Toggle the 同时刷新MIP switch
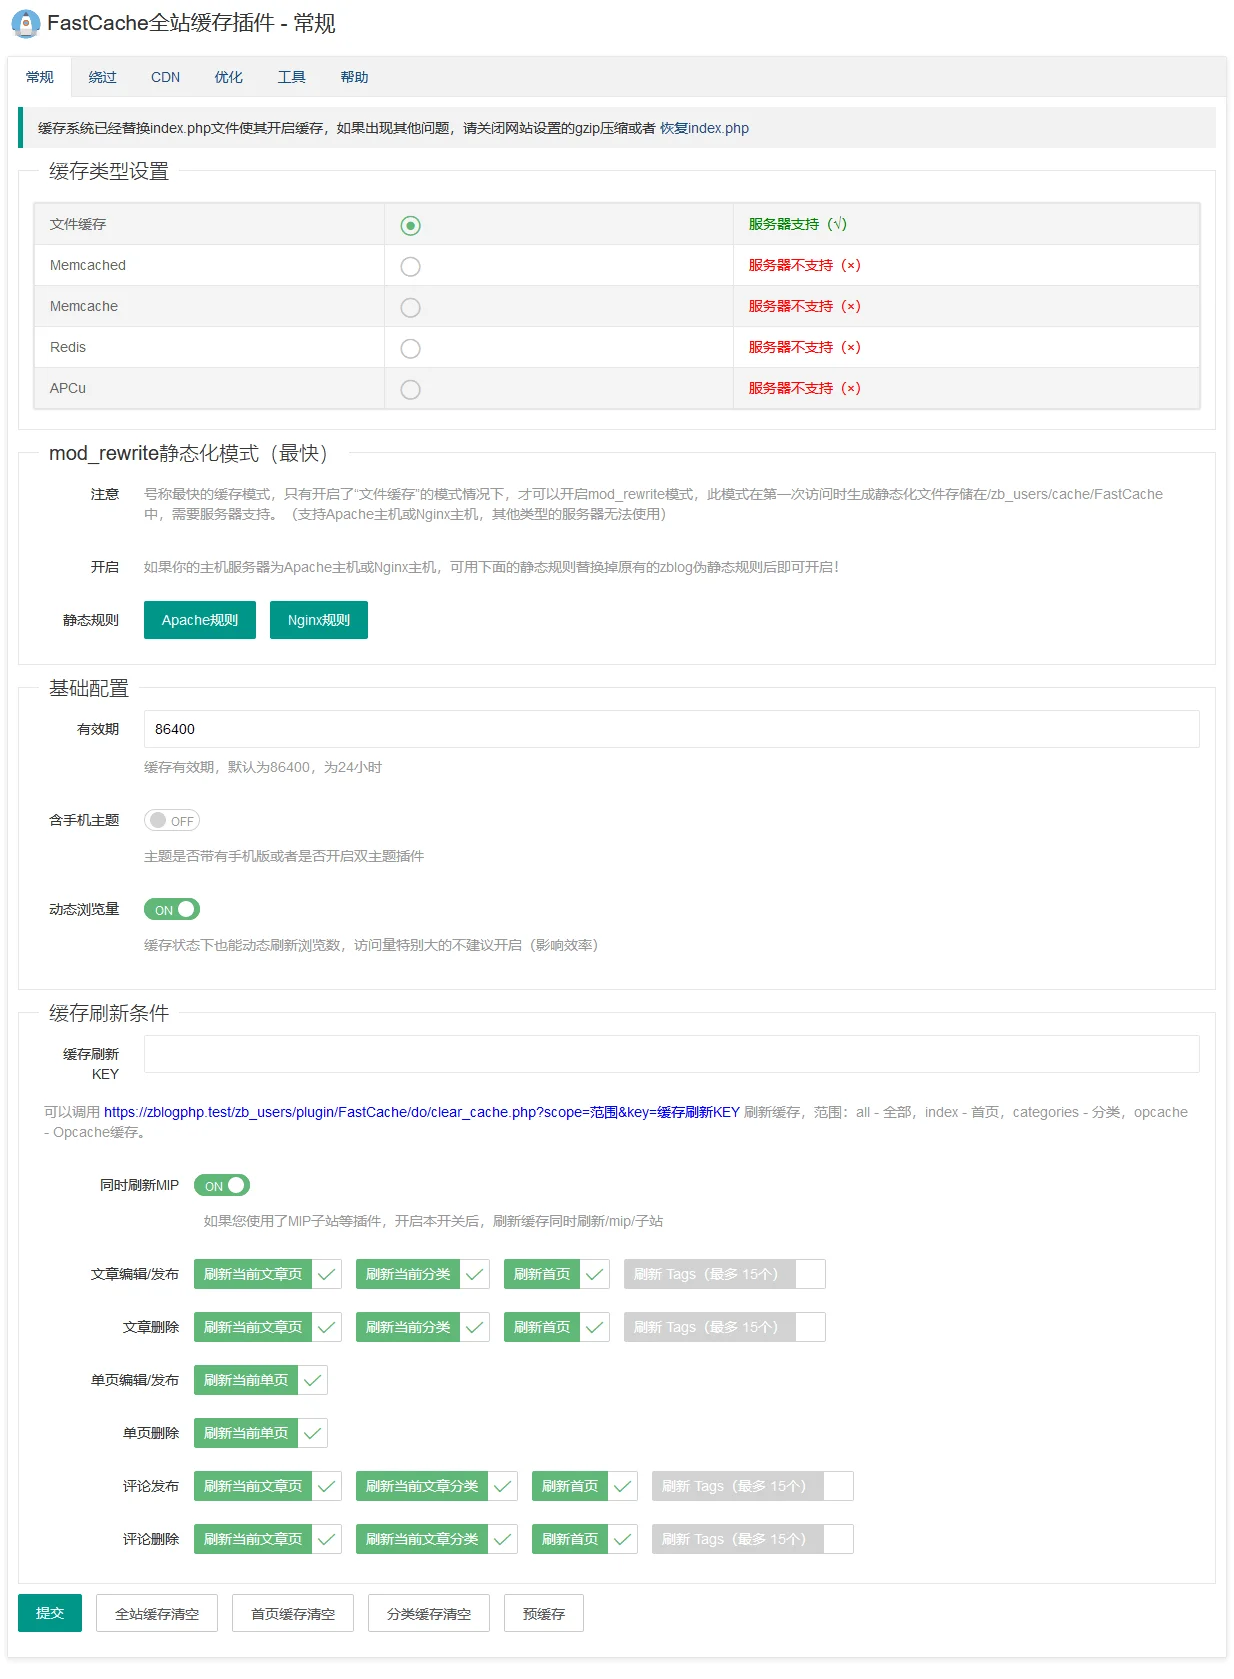 (x=222, y=1185)
